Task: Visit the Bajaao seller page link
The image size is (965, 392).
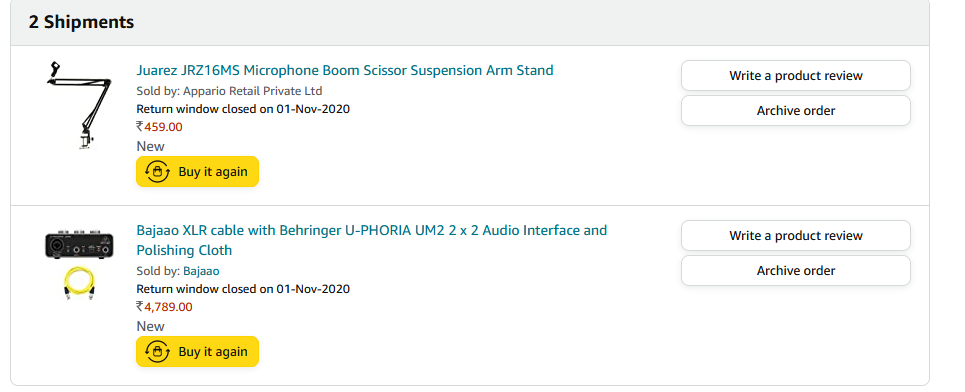Action: click(201, 271)
